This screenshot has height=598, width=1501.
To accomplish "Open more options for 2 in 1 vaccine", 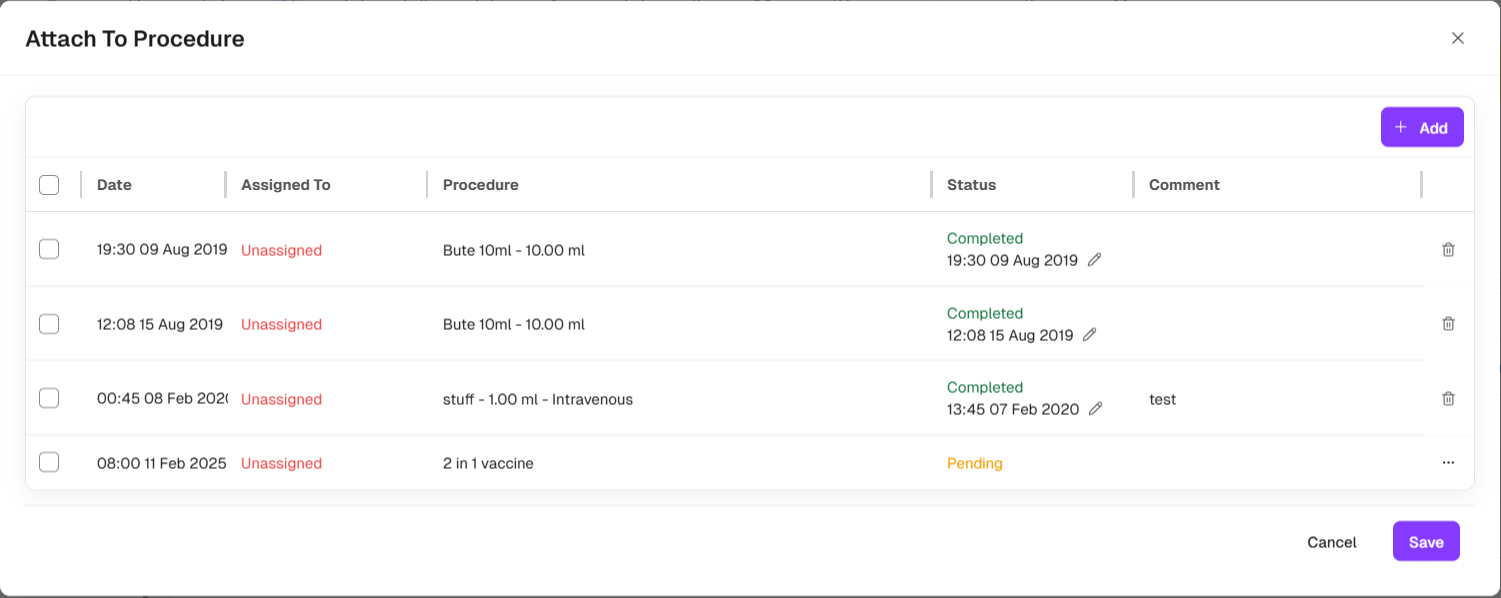I will (x=1448, y=463).
